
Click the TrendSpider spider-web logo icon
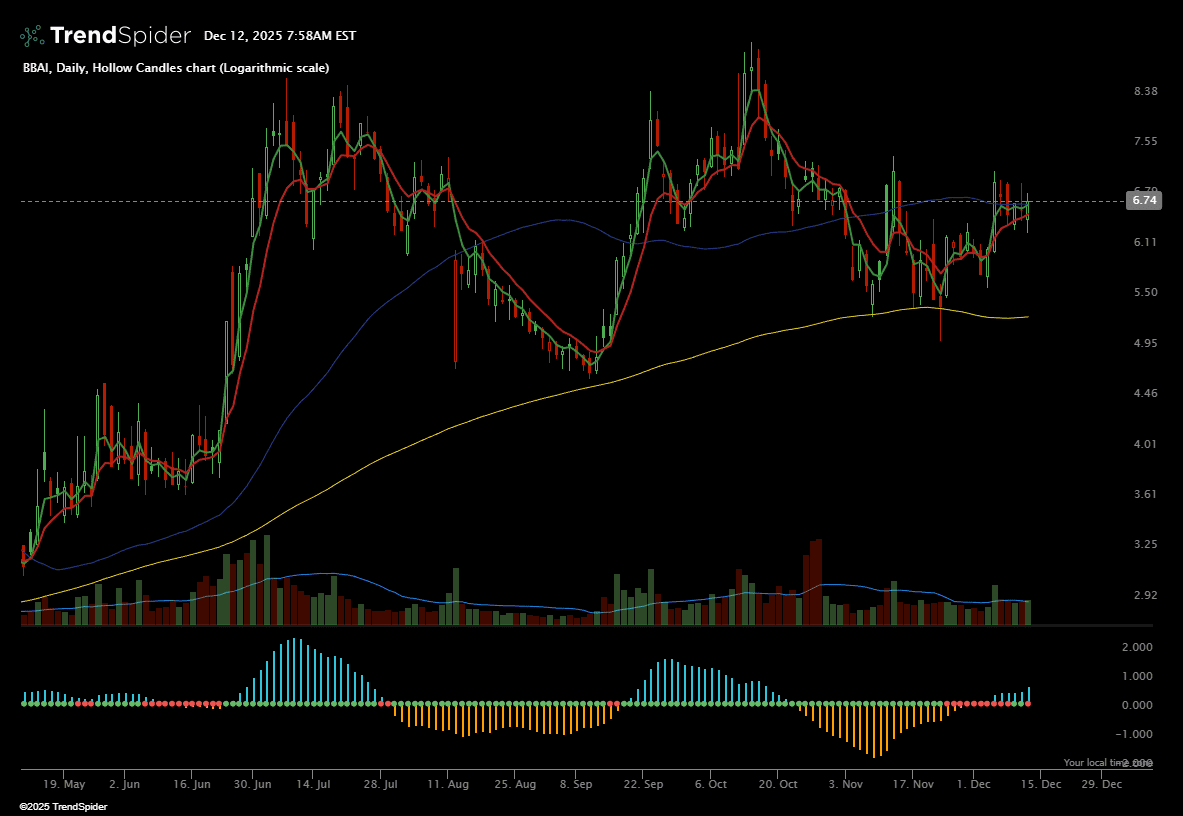[32, 36]
